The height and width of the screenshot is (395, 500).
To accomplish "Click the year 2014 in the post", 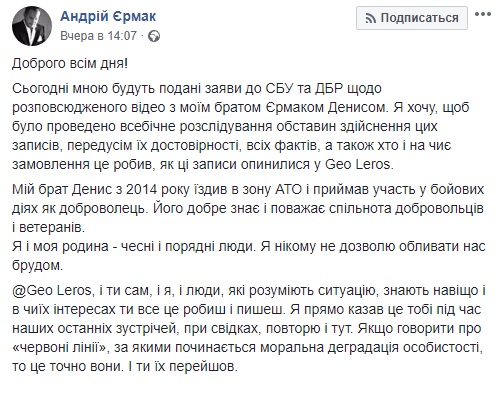I will [x=142, y=190].
